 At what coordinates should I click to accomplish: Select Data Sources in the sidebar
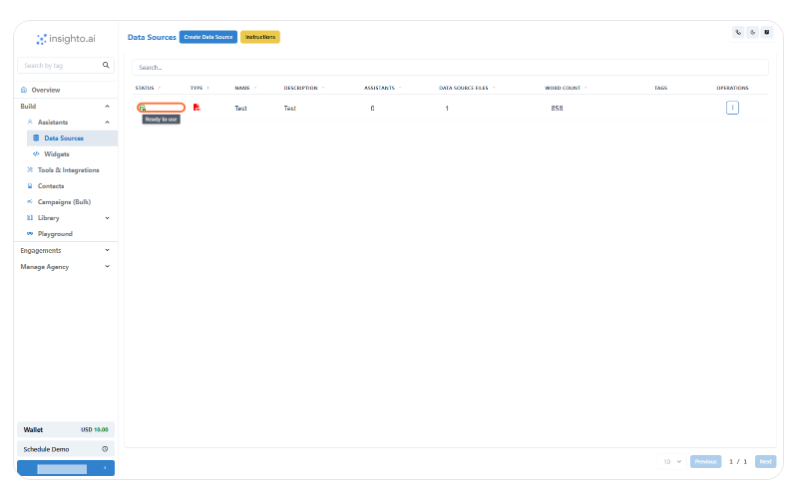point(72,138)
